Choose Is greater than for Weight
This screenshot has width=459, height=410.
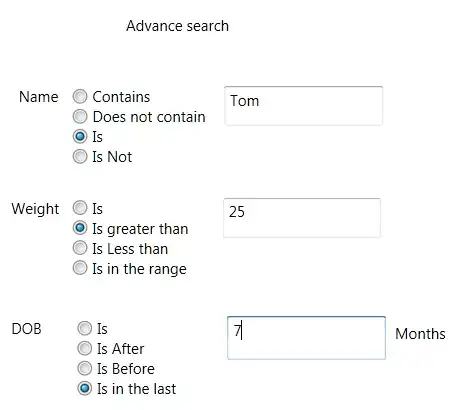(x=80, y=228)
